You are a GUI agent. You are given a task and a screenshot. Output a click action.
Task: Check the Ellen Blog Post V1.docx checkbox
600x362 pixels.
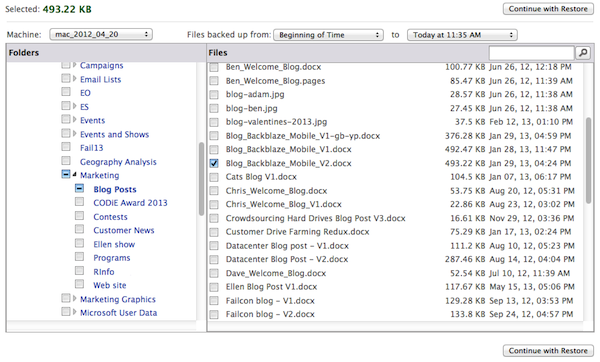214,287
